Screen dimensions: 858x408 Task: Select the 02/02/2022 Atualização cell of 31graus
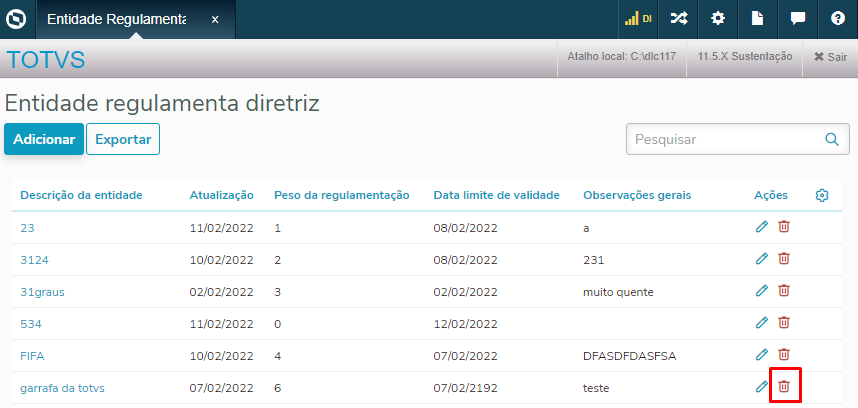pos(222,292)
